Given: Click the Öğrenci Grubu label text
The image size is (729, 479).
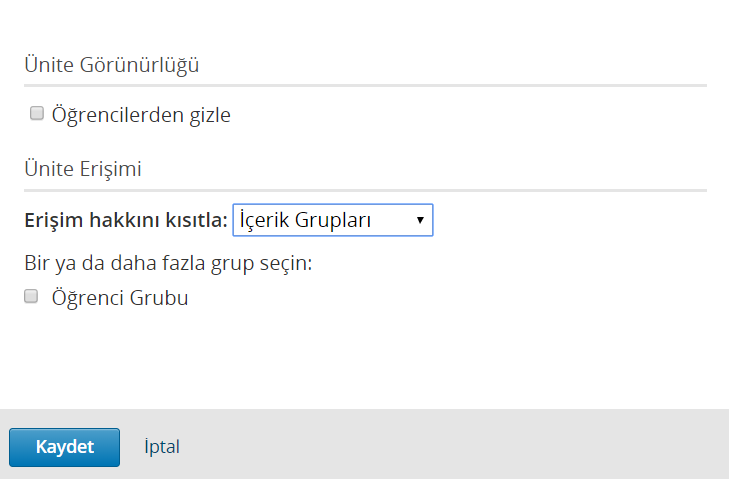Looking at the screenshot, I should pyautogui.click(x=120, y=298).
